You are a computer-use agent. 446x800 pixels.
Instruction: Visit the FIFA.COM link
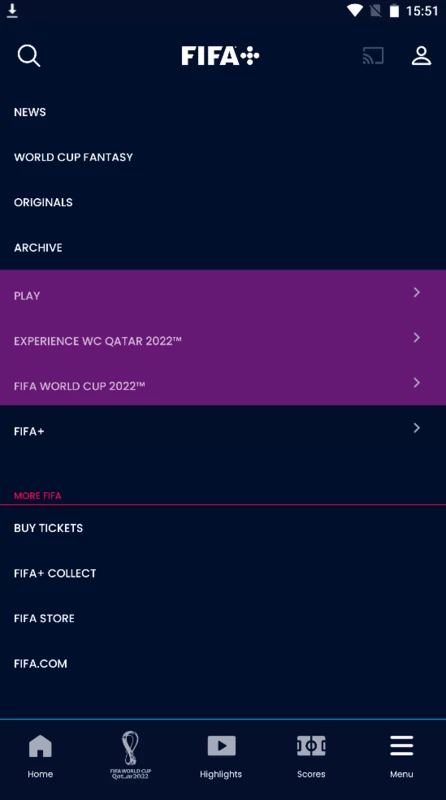pyautogui.click(x=40, y=664)
